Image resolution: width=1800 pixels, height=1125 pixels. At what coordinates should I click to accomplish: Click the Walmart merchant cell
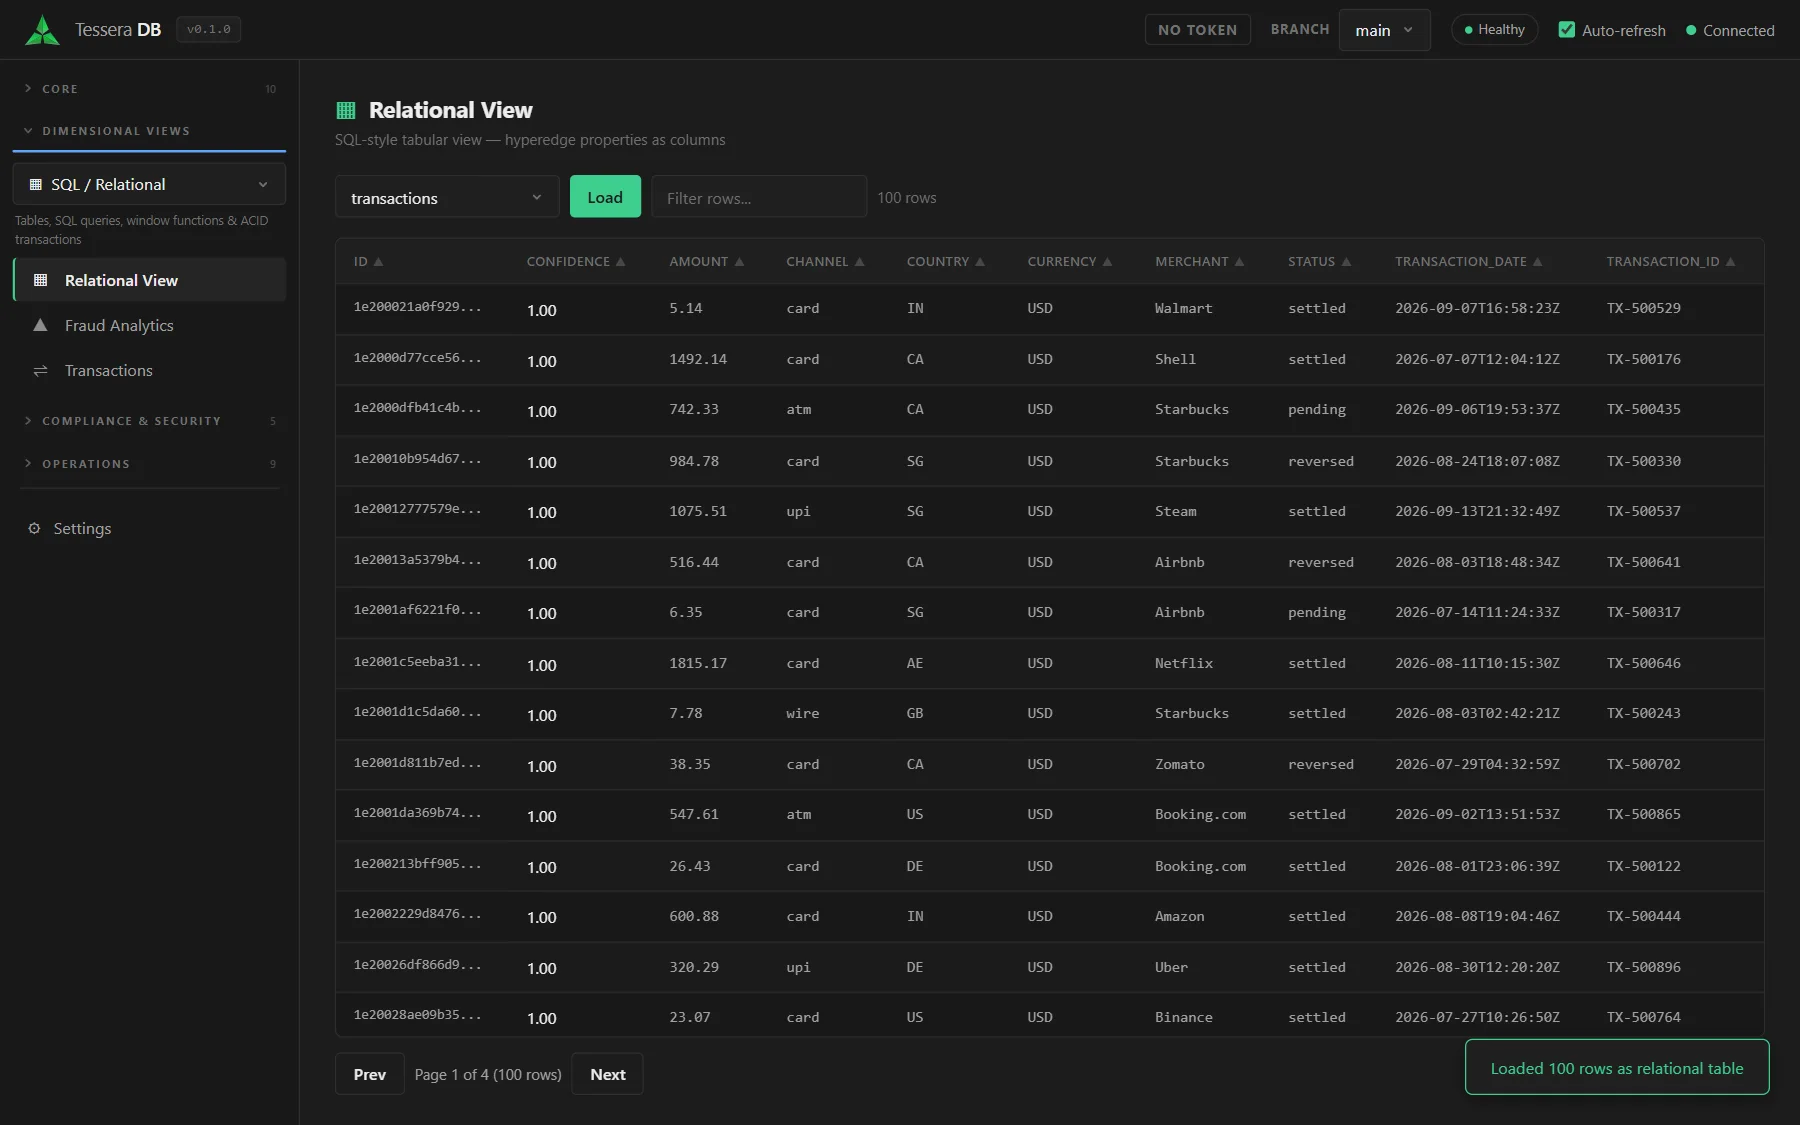(x=1183, y=309)
